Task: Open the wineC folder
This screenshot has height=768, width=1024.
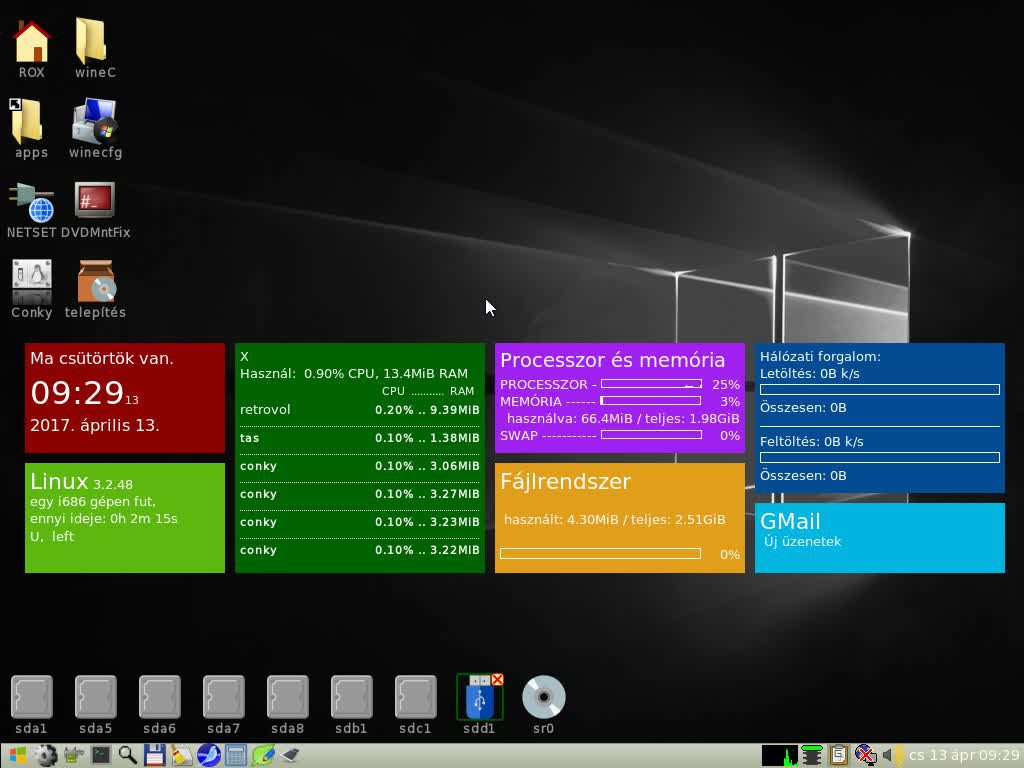Action: [95, 42]
